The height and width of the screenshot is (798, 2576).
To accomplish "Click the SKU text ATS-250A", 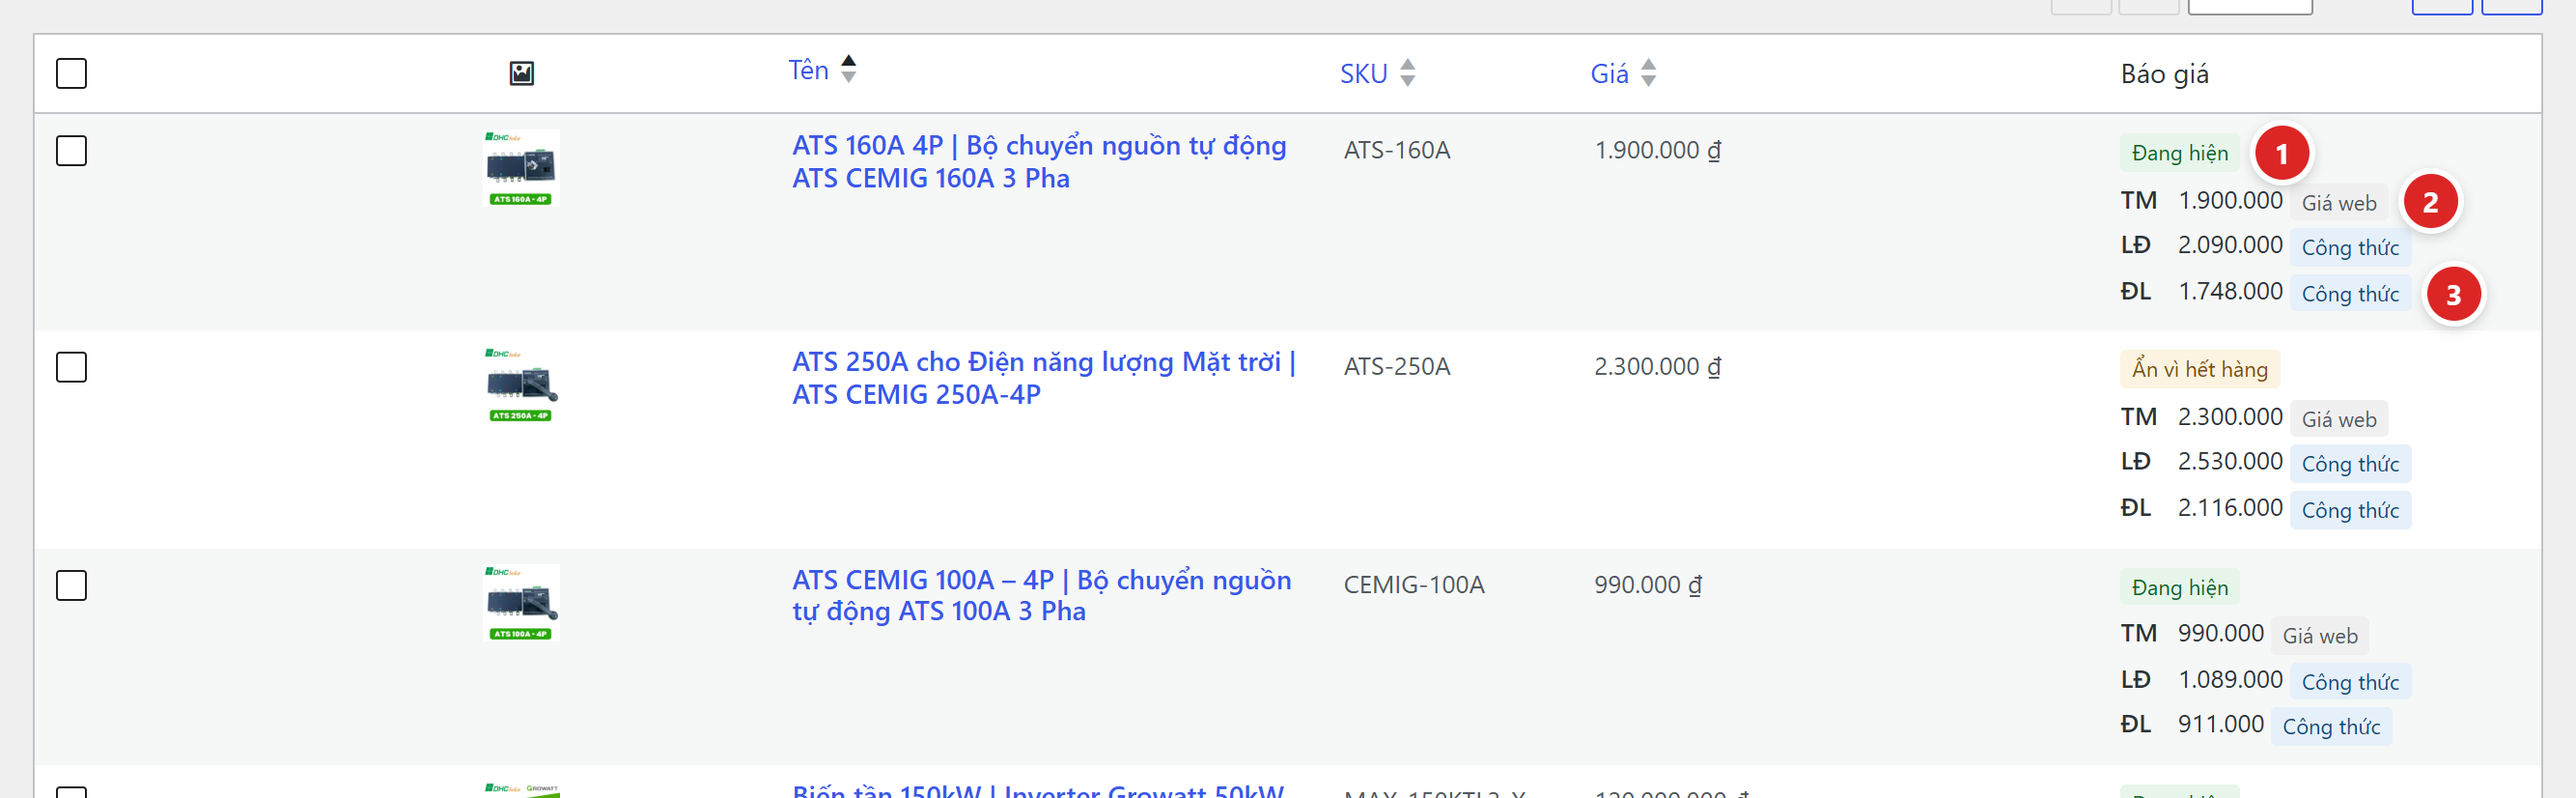I will pos(1396,366).
